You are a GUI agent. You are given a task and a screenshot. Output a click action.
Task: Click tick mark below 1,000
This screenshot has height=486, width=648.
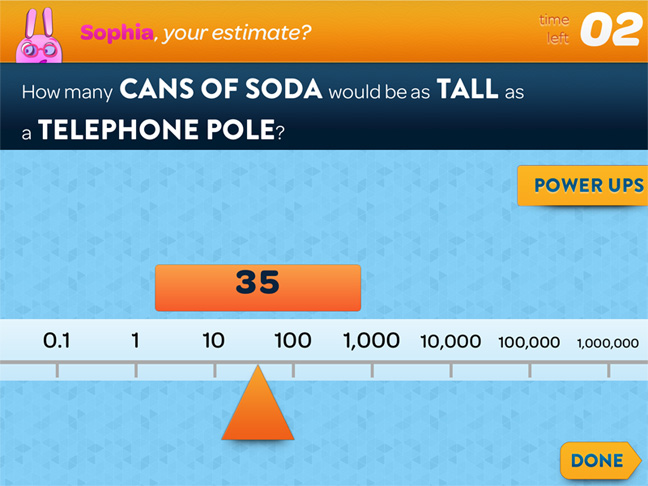pyautogui.click(x=372, y=370)
